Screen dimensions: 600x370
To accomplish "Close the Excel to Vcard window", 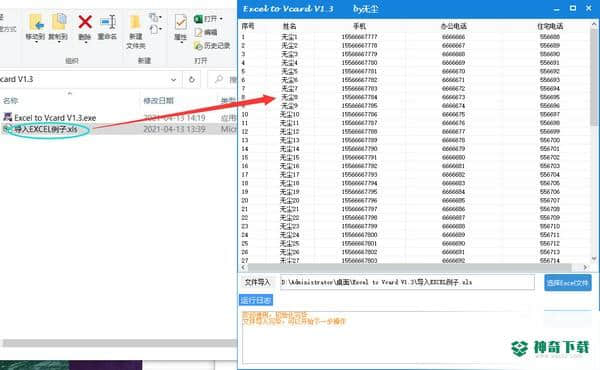I will pos(589,8).
